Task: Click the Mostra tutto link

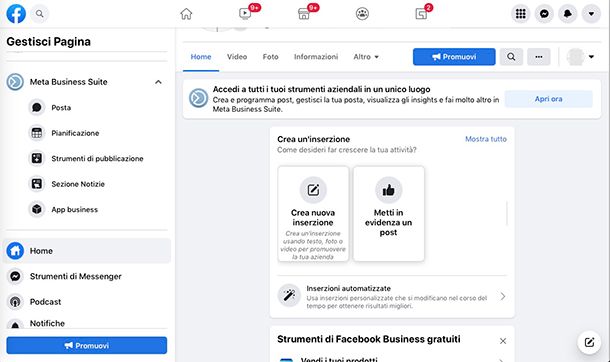Action: point(486,139)
